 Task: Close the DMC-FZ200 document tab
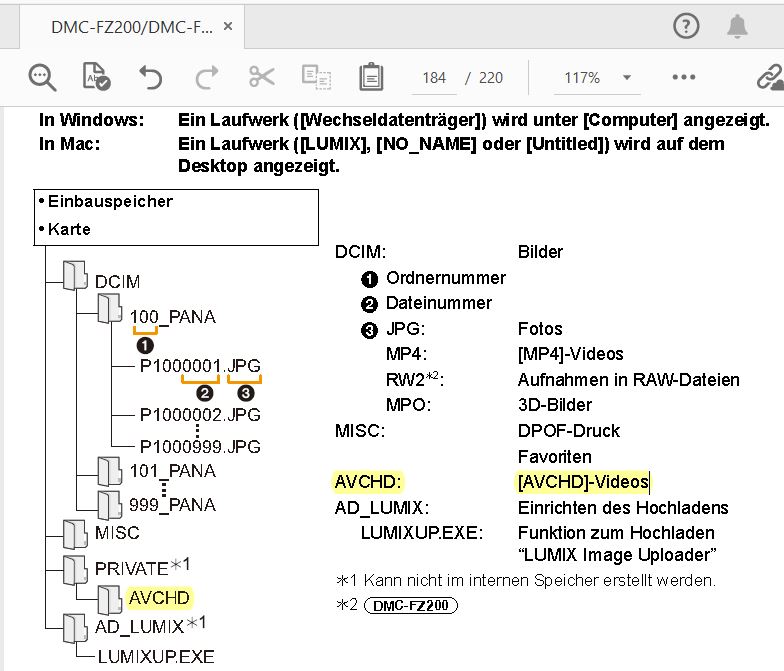click(x=229, y=28)
